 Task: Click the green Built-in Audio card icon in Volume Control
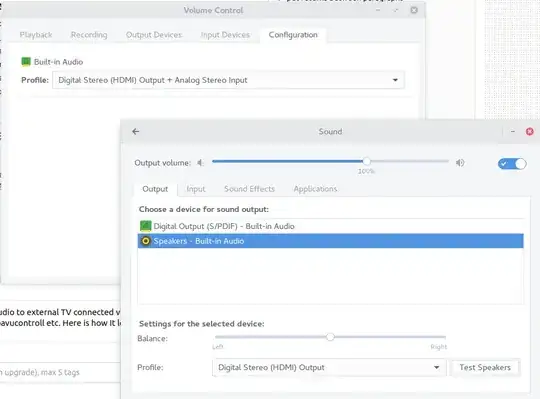click(x=26, y=62)
